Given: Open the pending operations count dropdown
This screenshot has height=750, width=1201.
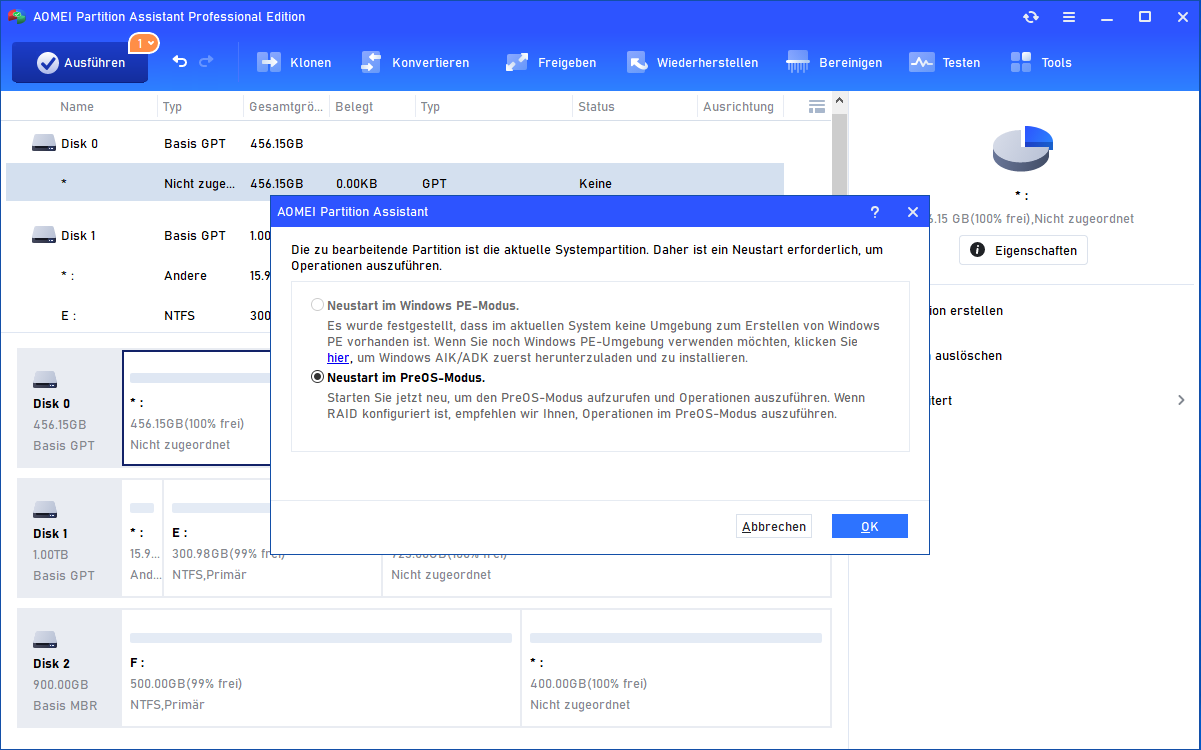Looking at the screenshot, I should (x=144, y=43).
